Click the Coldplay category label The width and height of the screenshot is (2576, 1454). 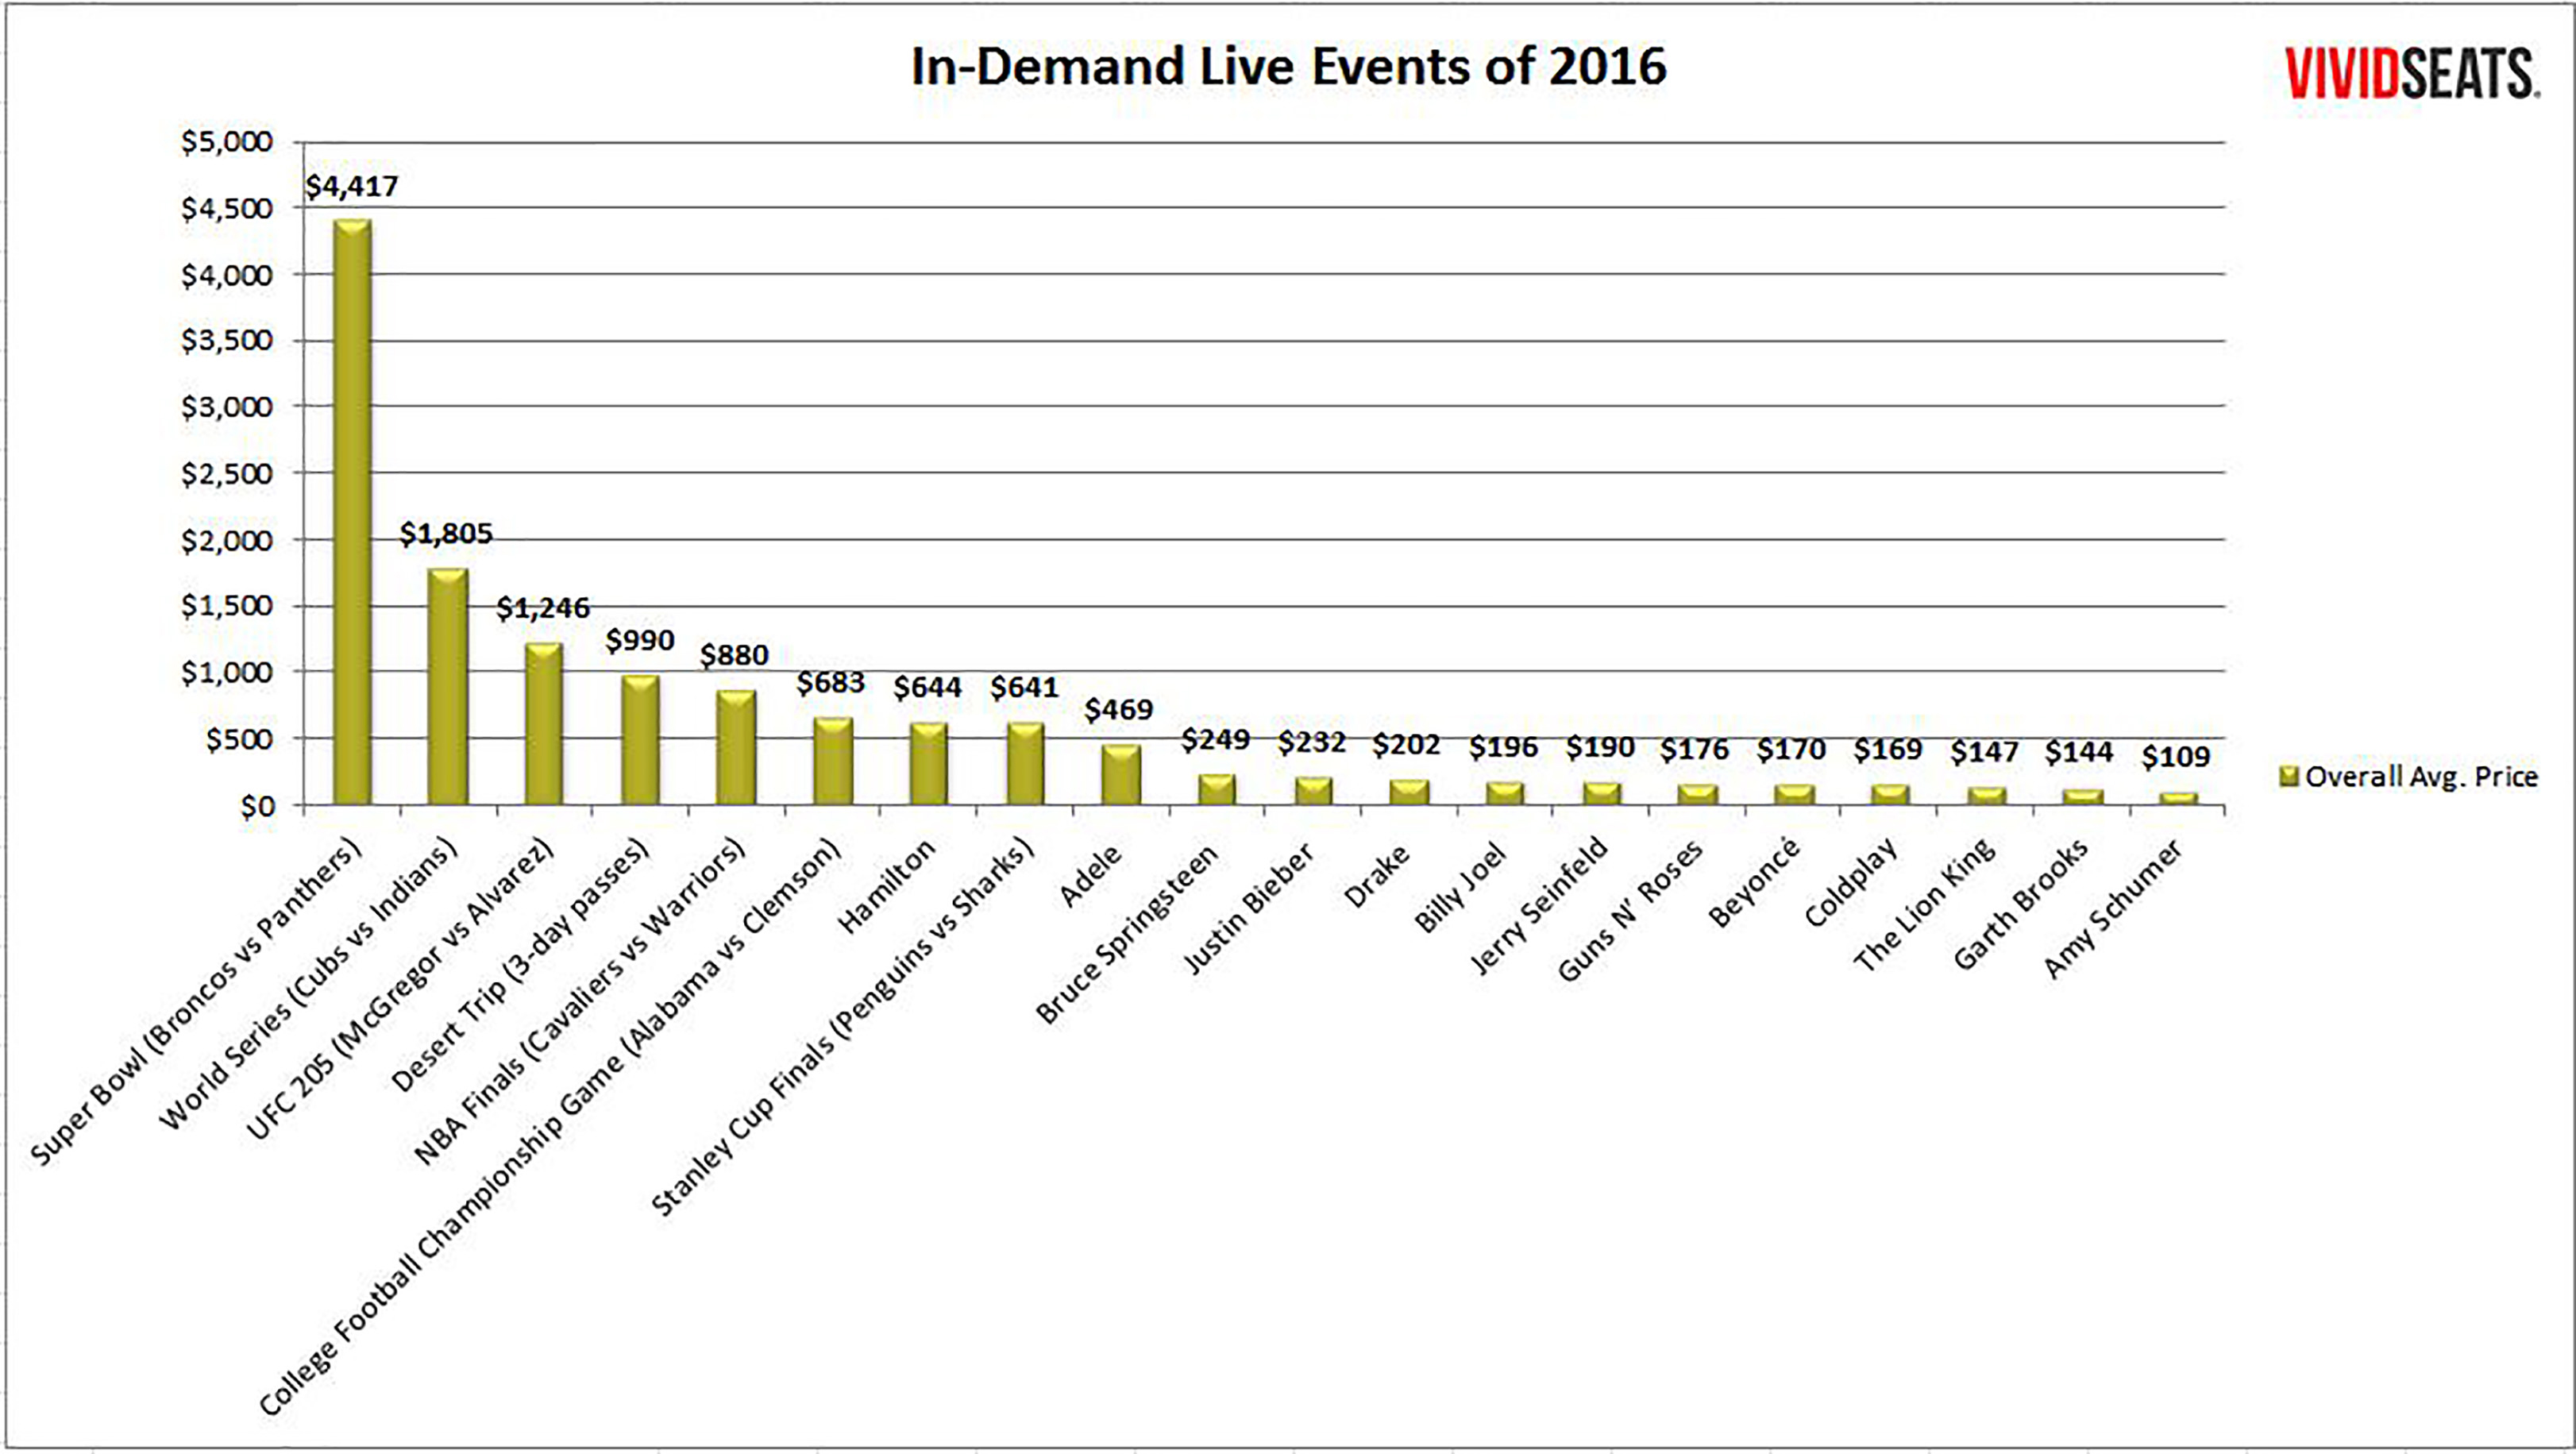1852,882
